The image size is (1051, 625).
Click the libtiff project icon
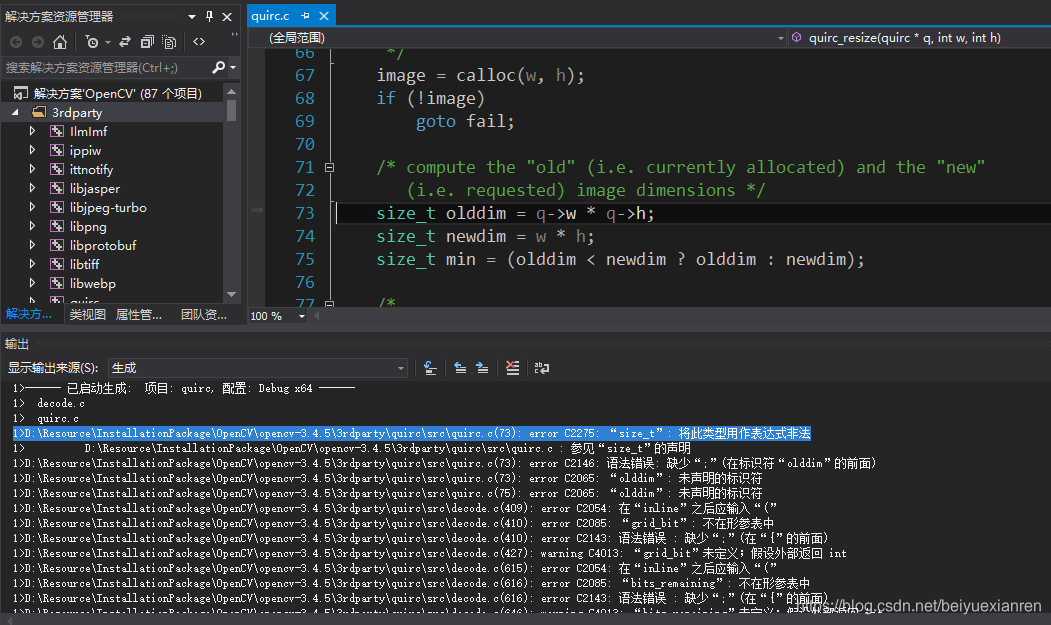(57, 264)
